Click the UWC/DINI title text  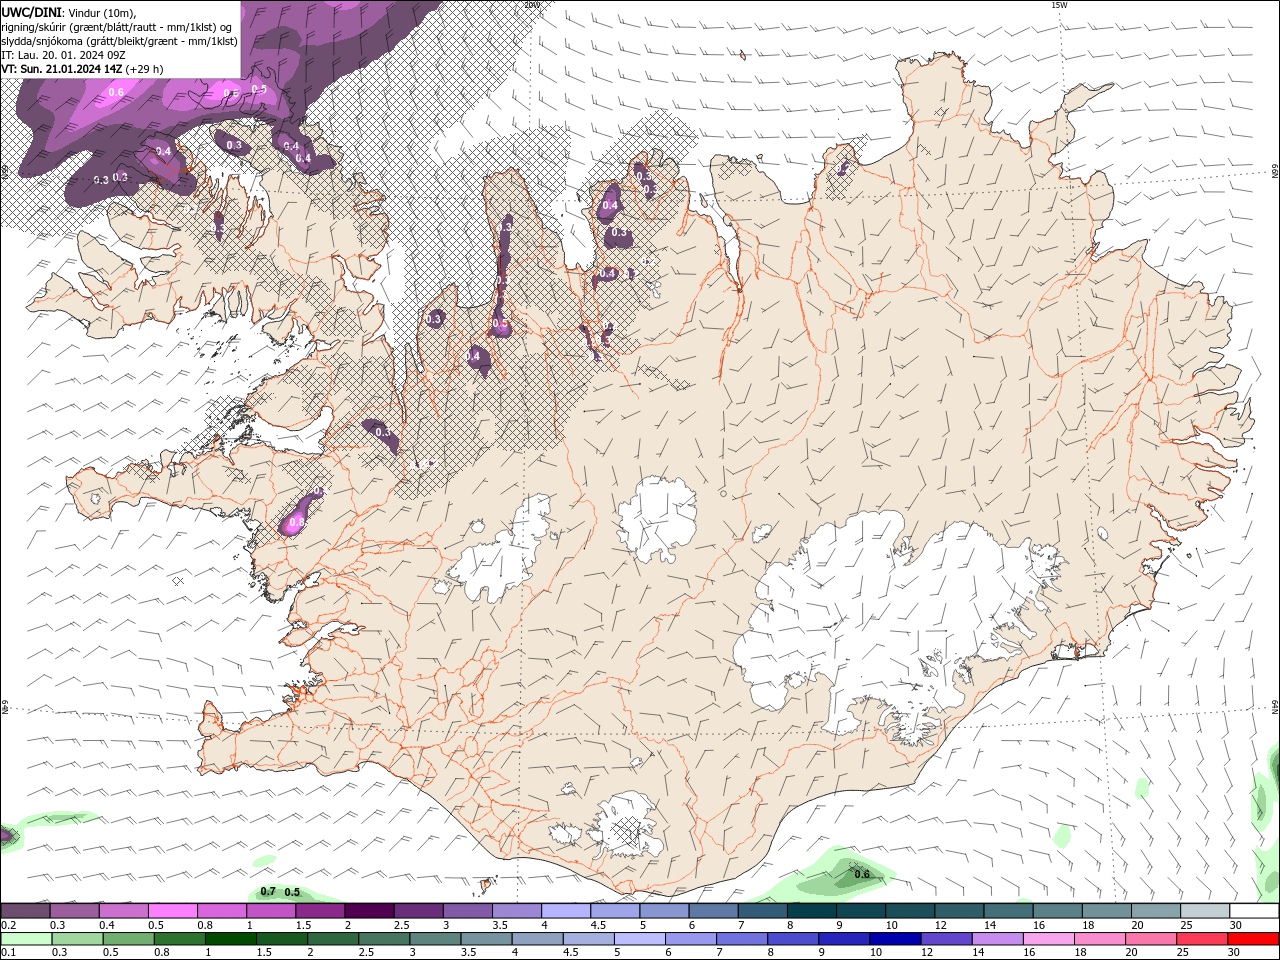click(31, 12)
